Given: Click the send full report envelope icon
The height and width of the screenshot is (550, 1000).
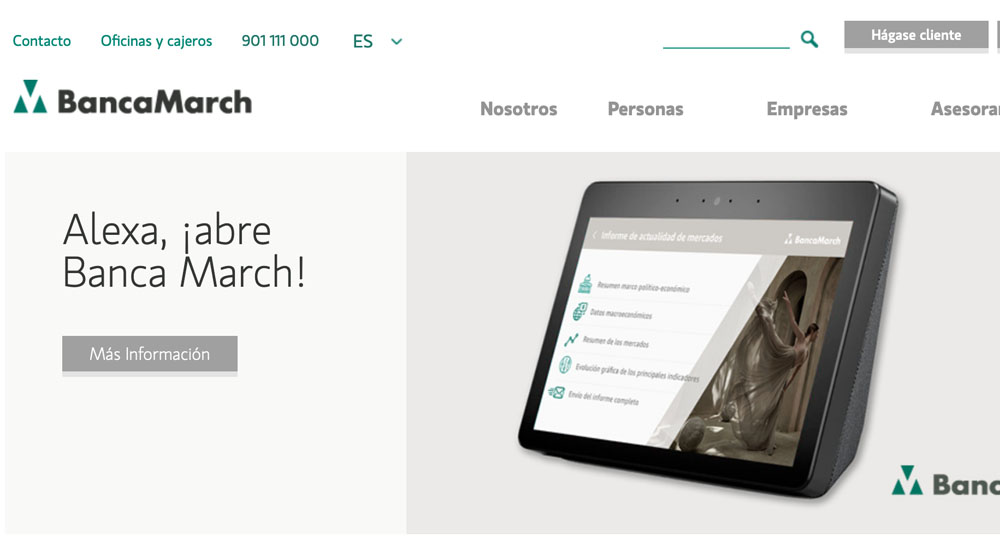Looking at the screenshot, I should 557,392.
